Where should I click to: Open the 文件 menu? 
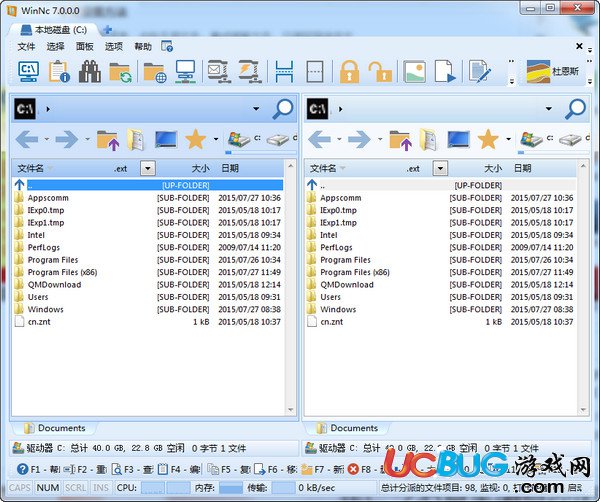coord(26,47)
